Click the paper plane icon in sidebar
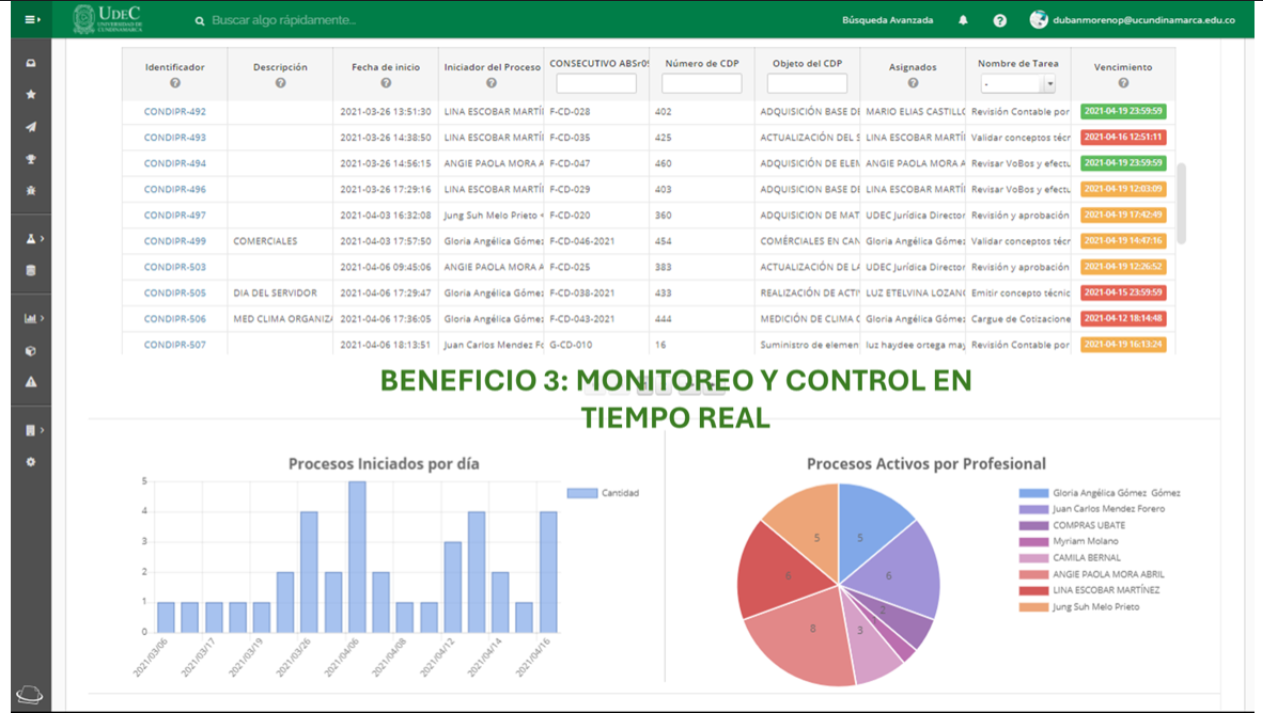The image size is (1263, 713). pyautogui.click(x=32, y=125)
